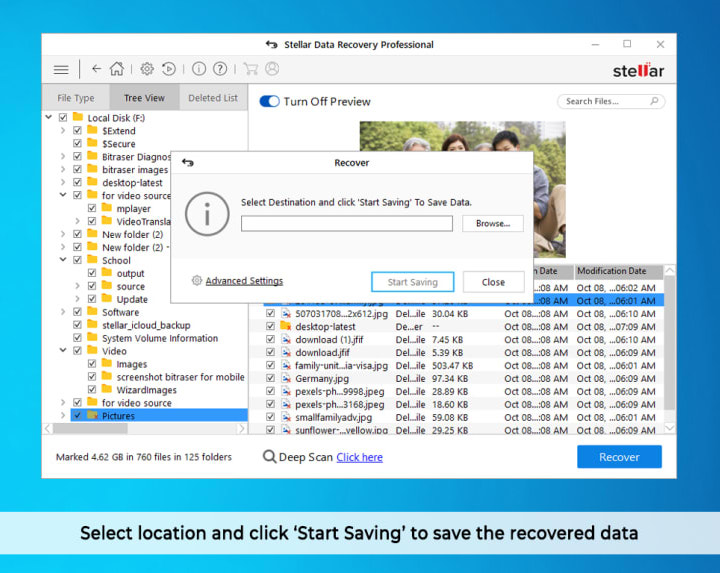
Task: Open the hamburger menu in toolbar
Action: 61,69
